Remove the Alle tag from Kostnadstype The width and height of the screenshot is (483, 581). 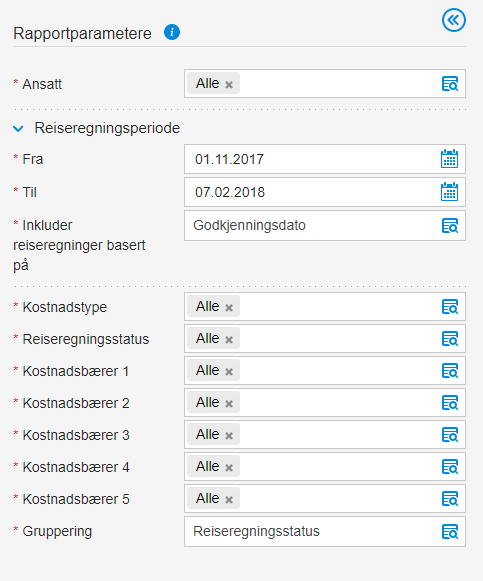pos(229,308)
